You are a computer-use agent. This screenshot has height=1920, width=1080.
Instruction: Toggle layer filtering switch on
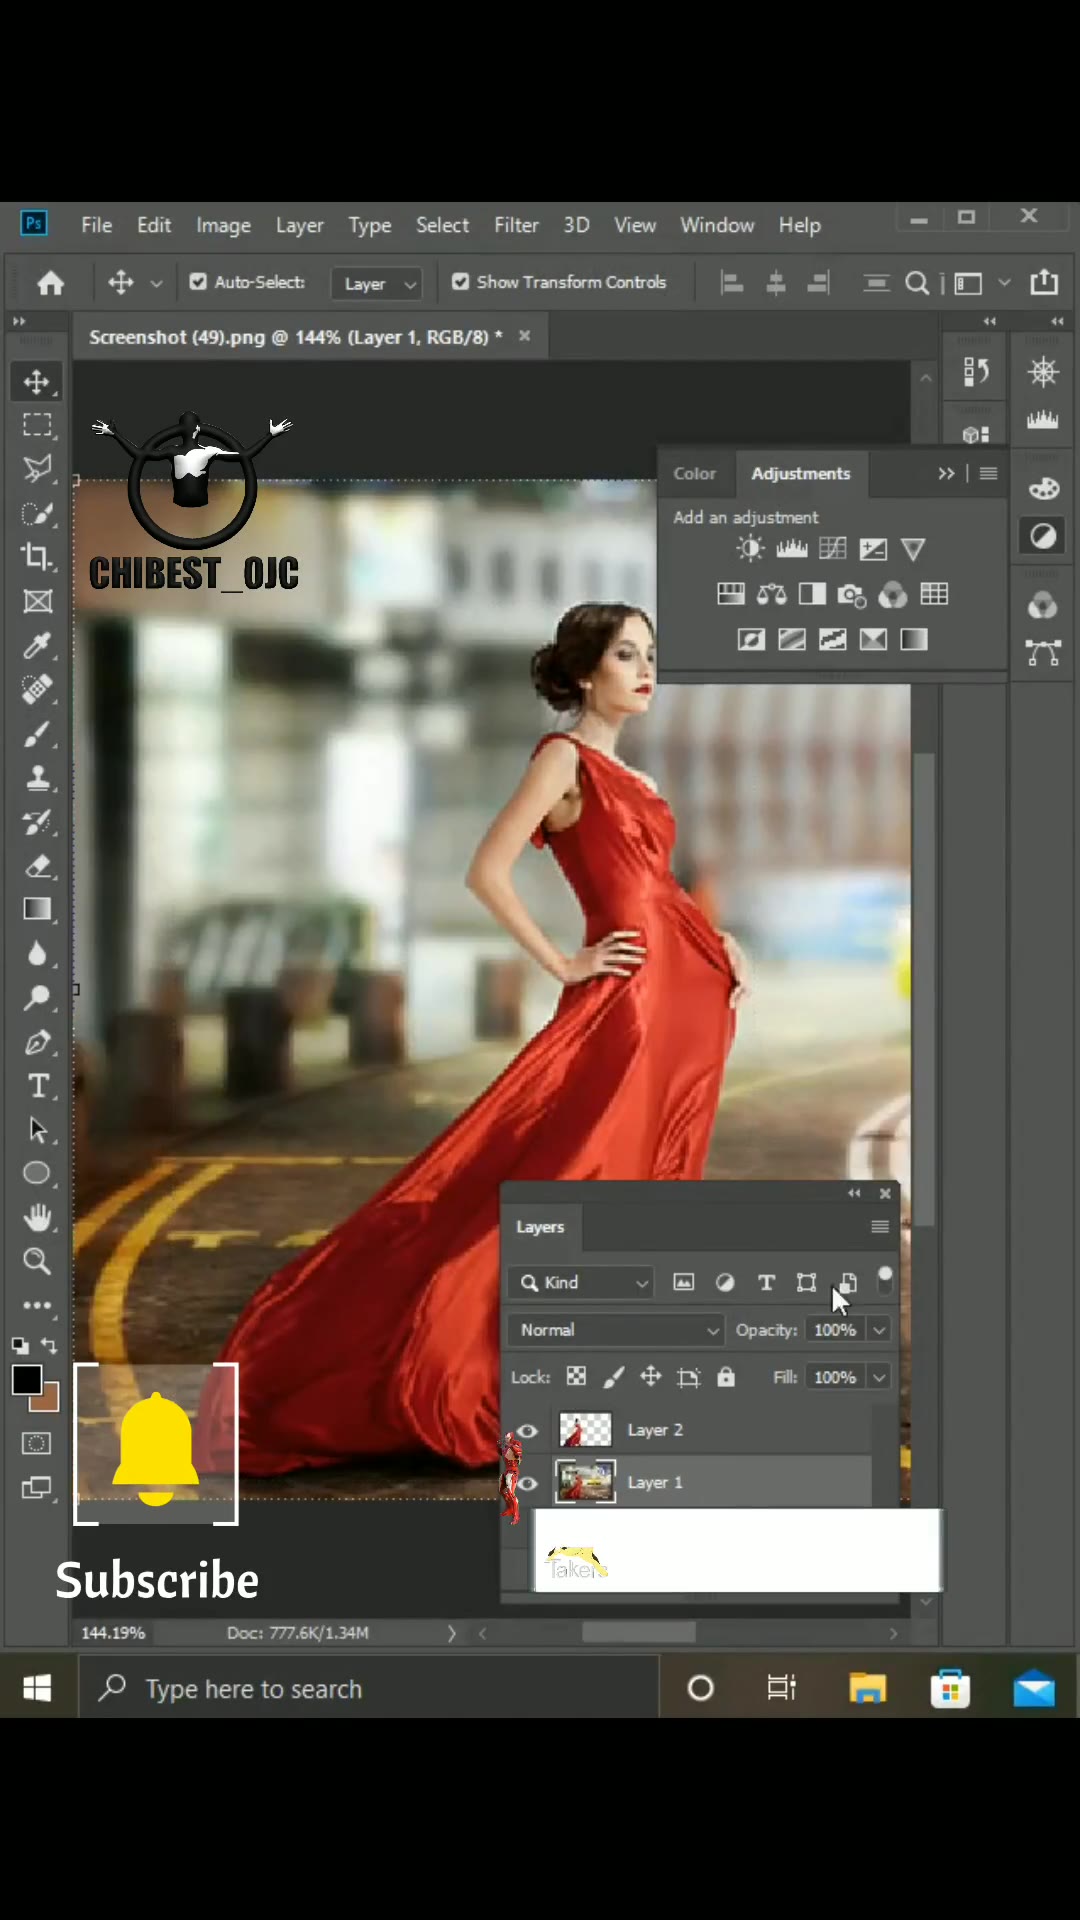[x=885, y=1281]
